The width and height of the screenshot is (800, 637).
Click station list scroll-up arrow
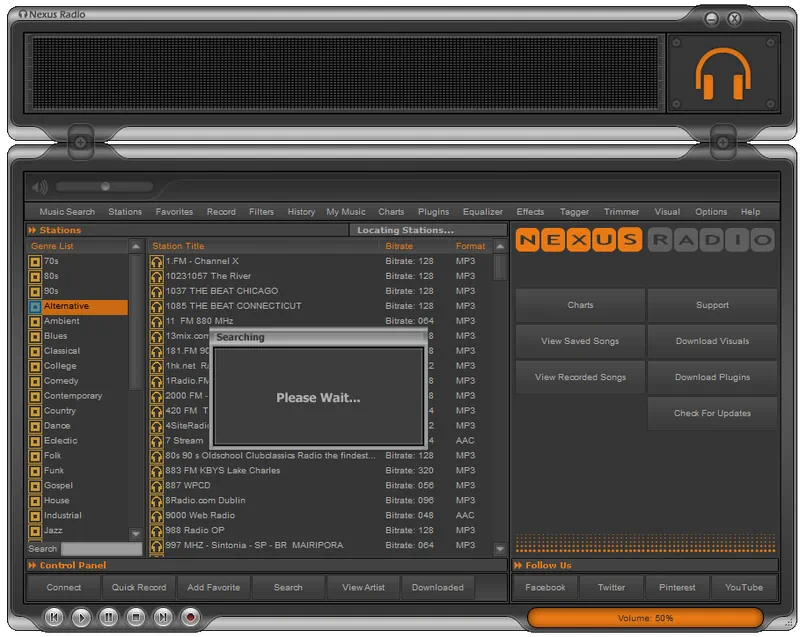pyautogui.click(x=500, y=246)
